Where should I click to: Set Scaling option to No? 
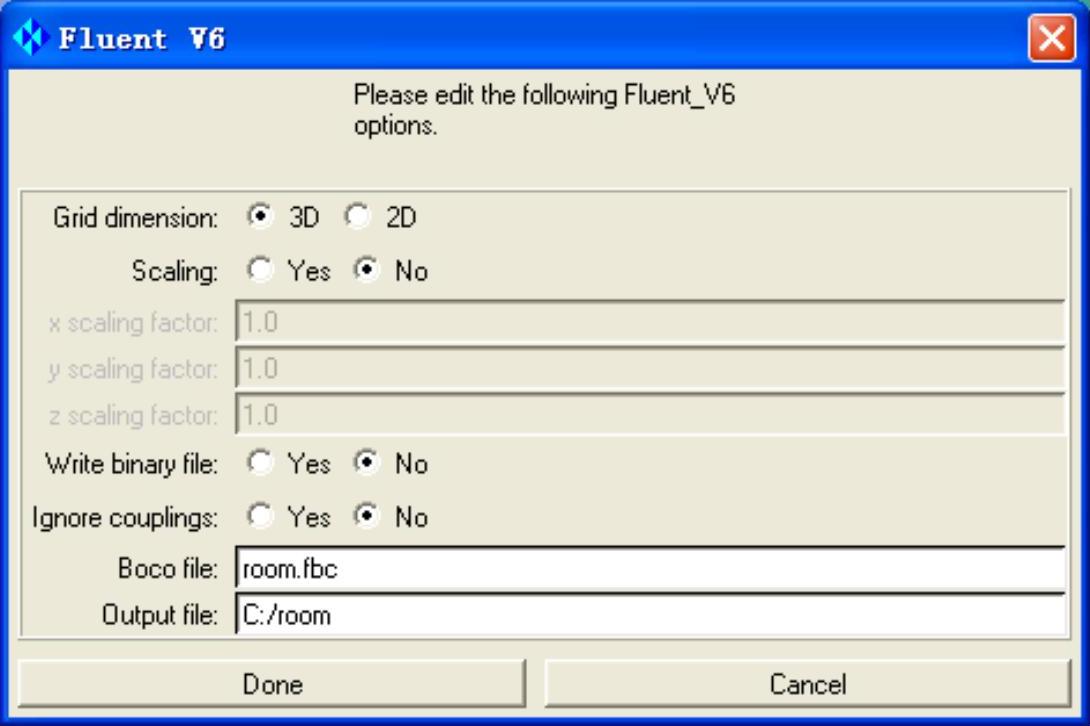pyautogui.click(x=365, y=272)
